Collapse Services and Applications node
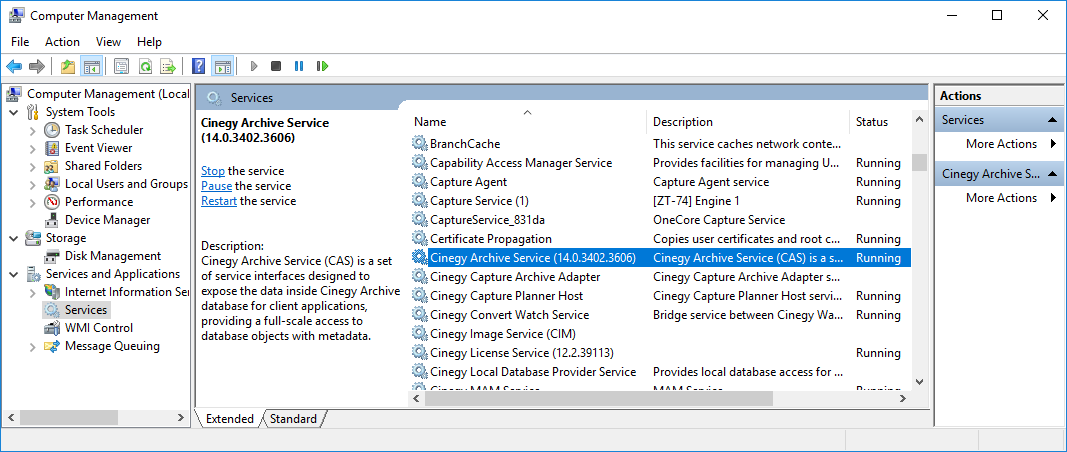Image resolution: width=1067 pixels, height=452 pixels. (14, 274)
